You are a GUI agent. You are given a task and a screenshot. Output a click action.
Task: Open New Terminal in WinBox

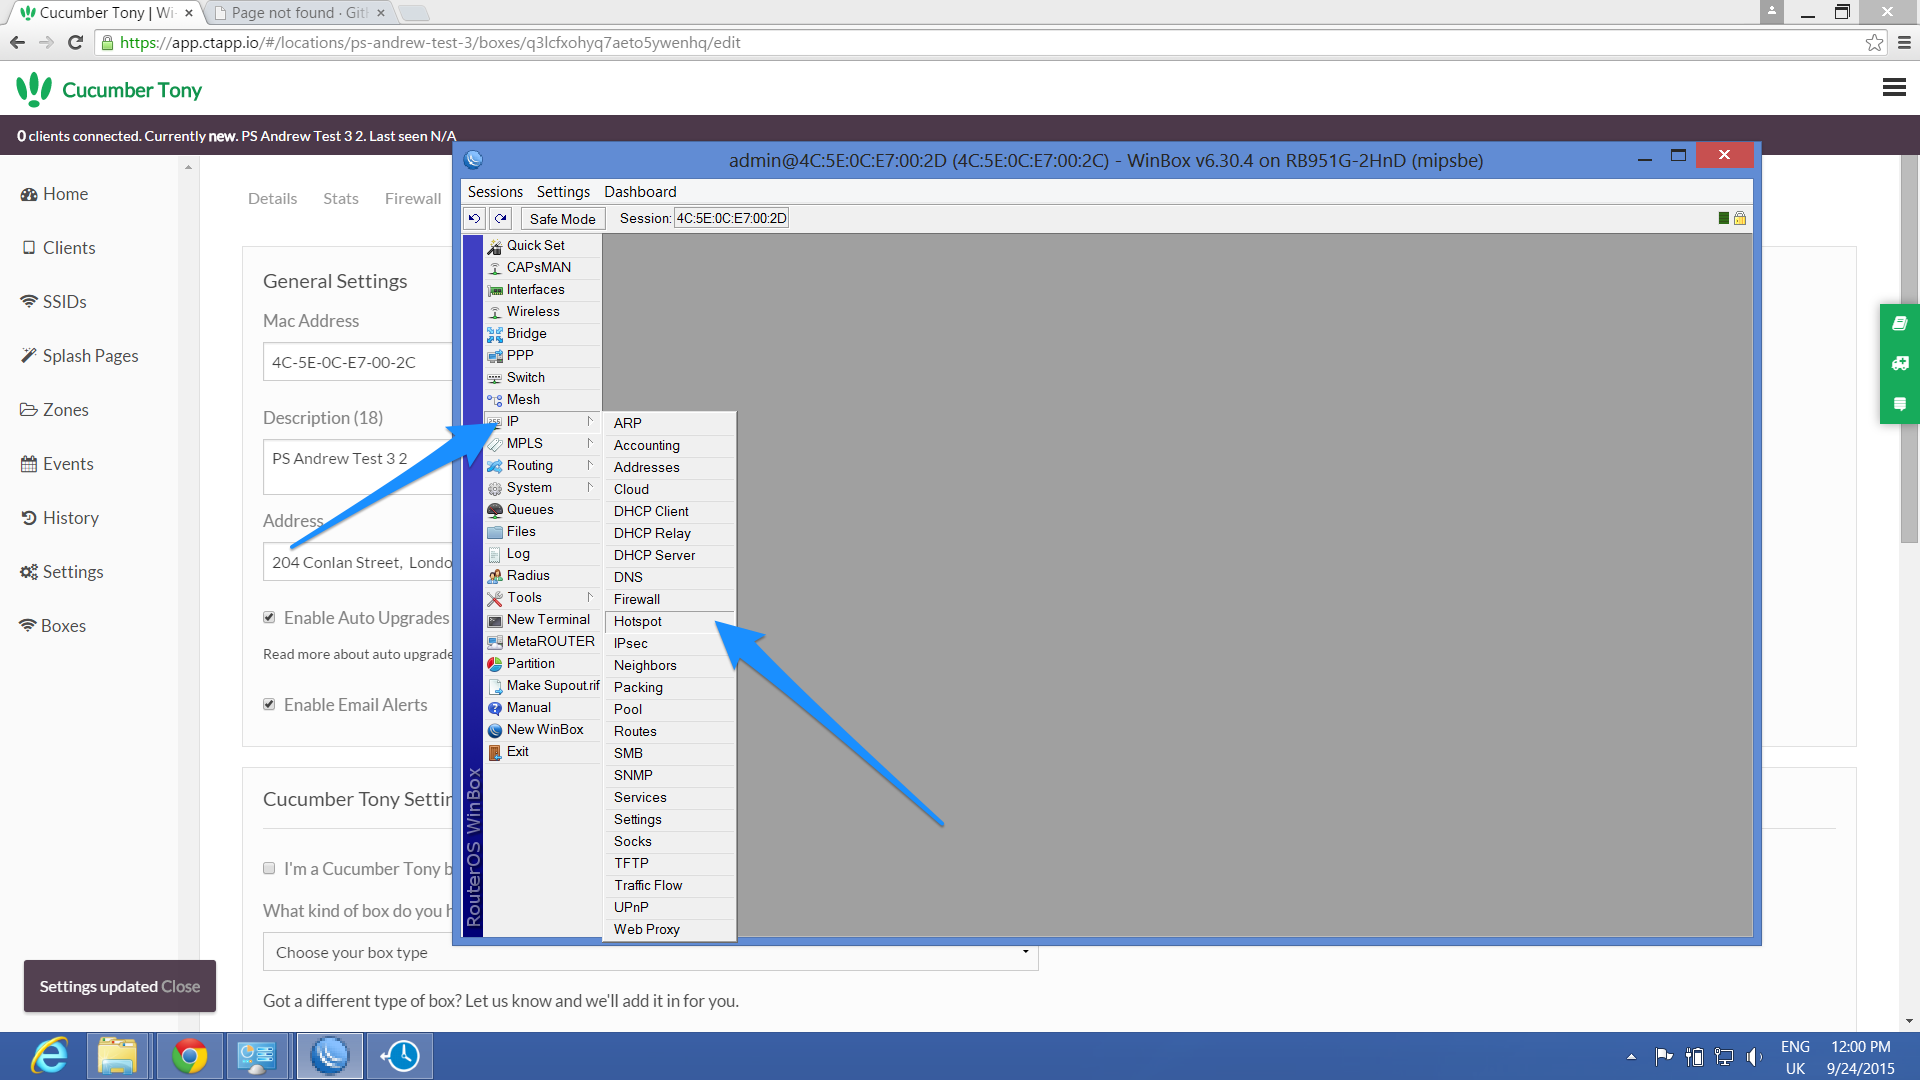click(543, 619)
